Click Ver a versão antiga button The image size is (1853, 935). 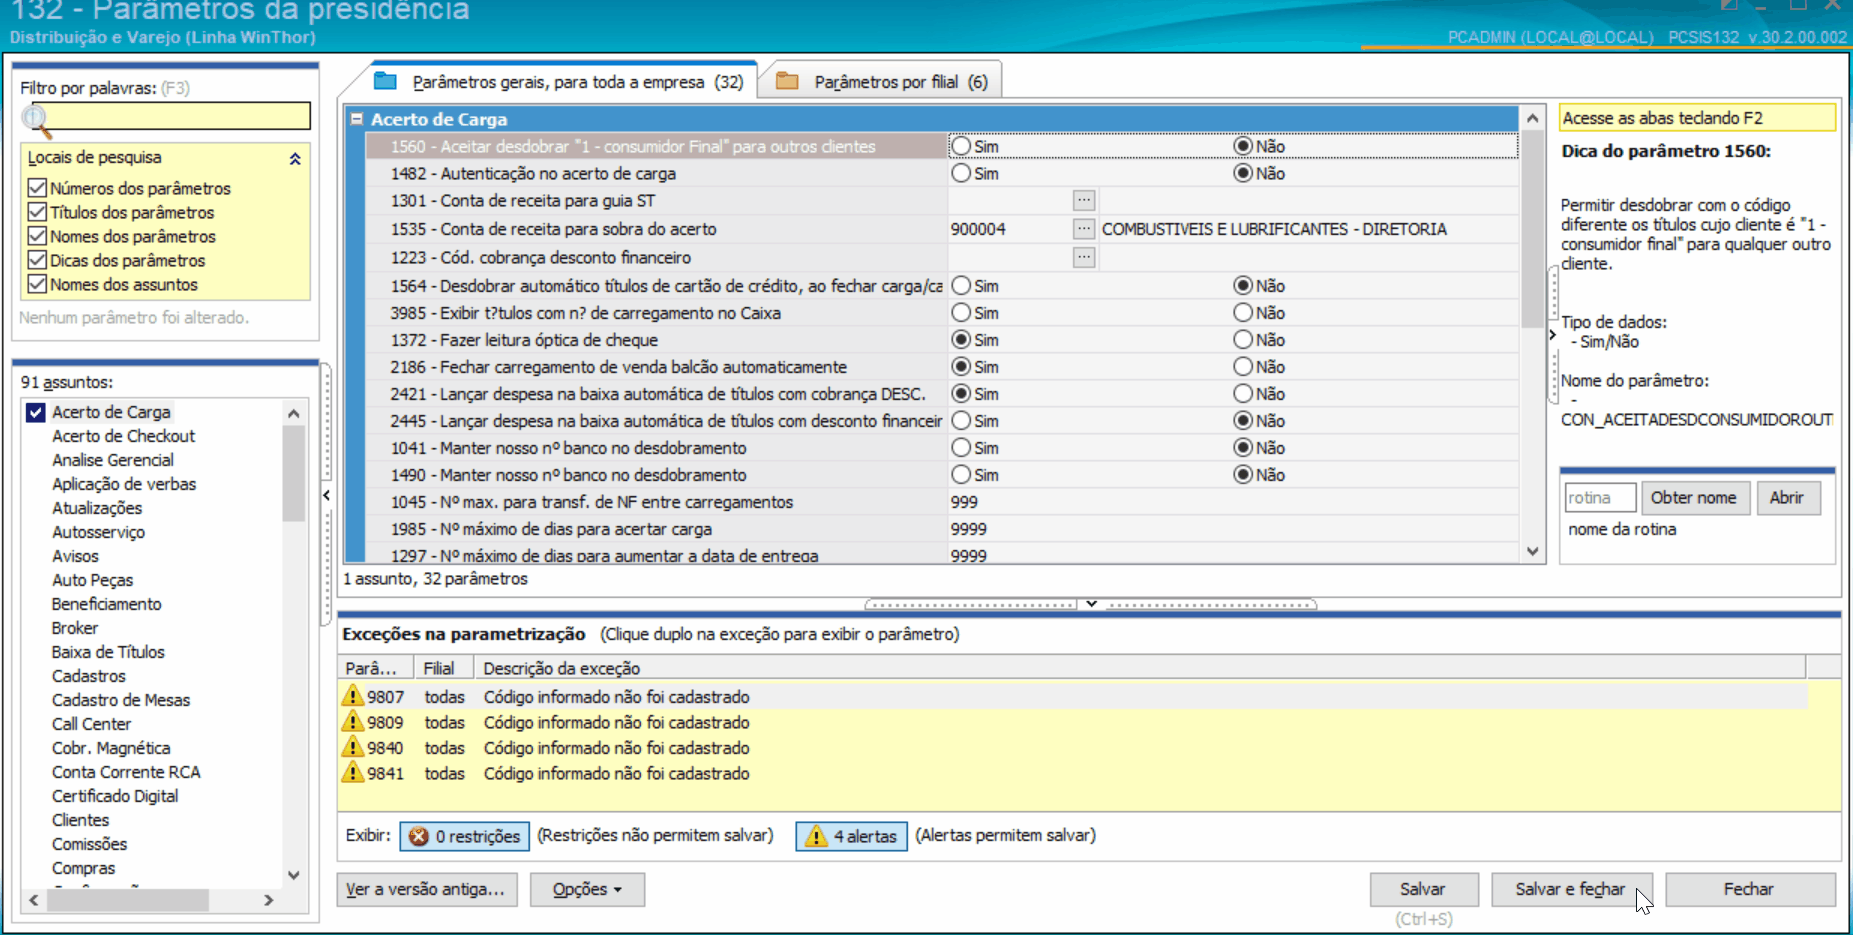427,889
